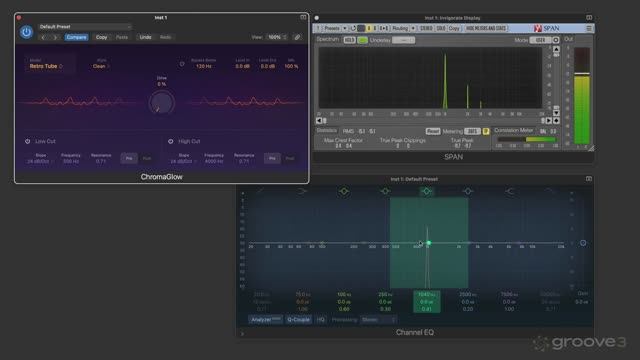Toggle Bypass Below power icon
The height and width of the screenshot is (360, 640).
pyautogui.click(x=182, y=64)
